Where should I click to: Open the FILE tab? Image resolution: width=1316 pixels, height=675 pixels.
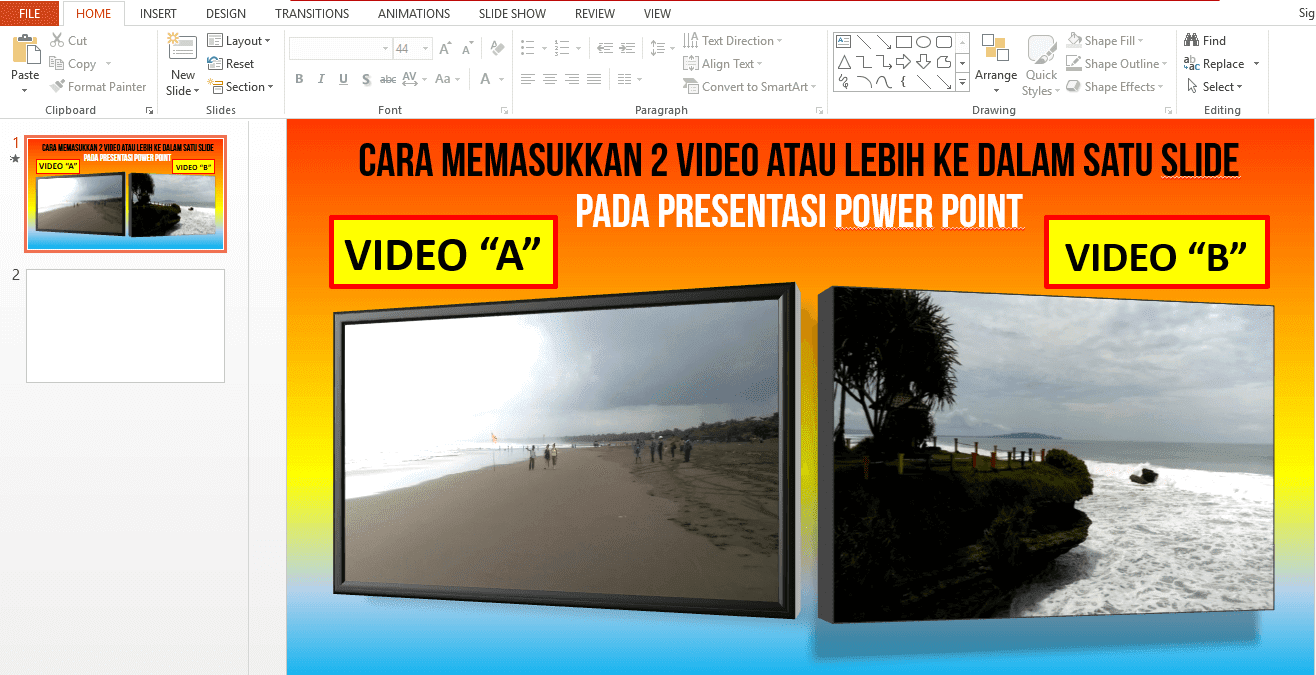[30, 14]
